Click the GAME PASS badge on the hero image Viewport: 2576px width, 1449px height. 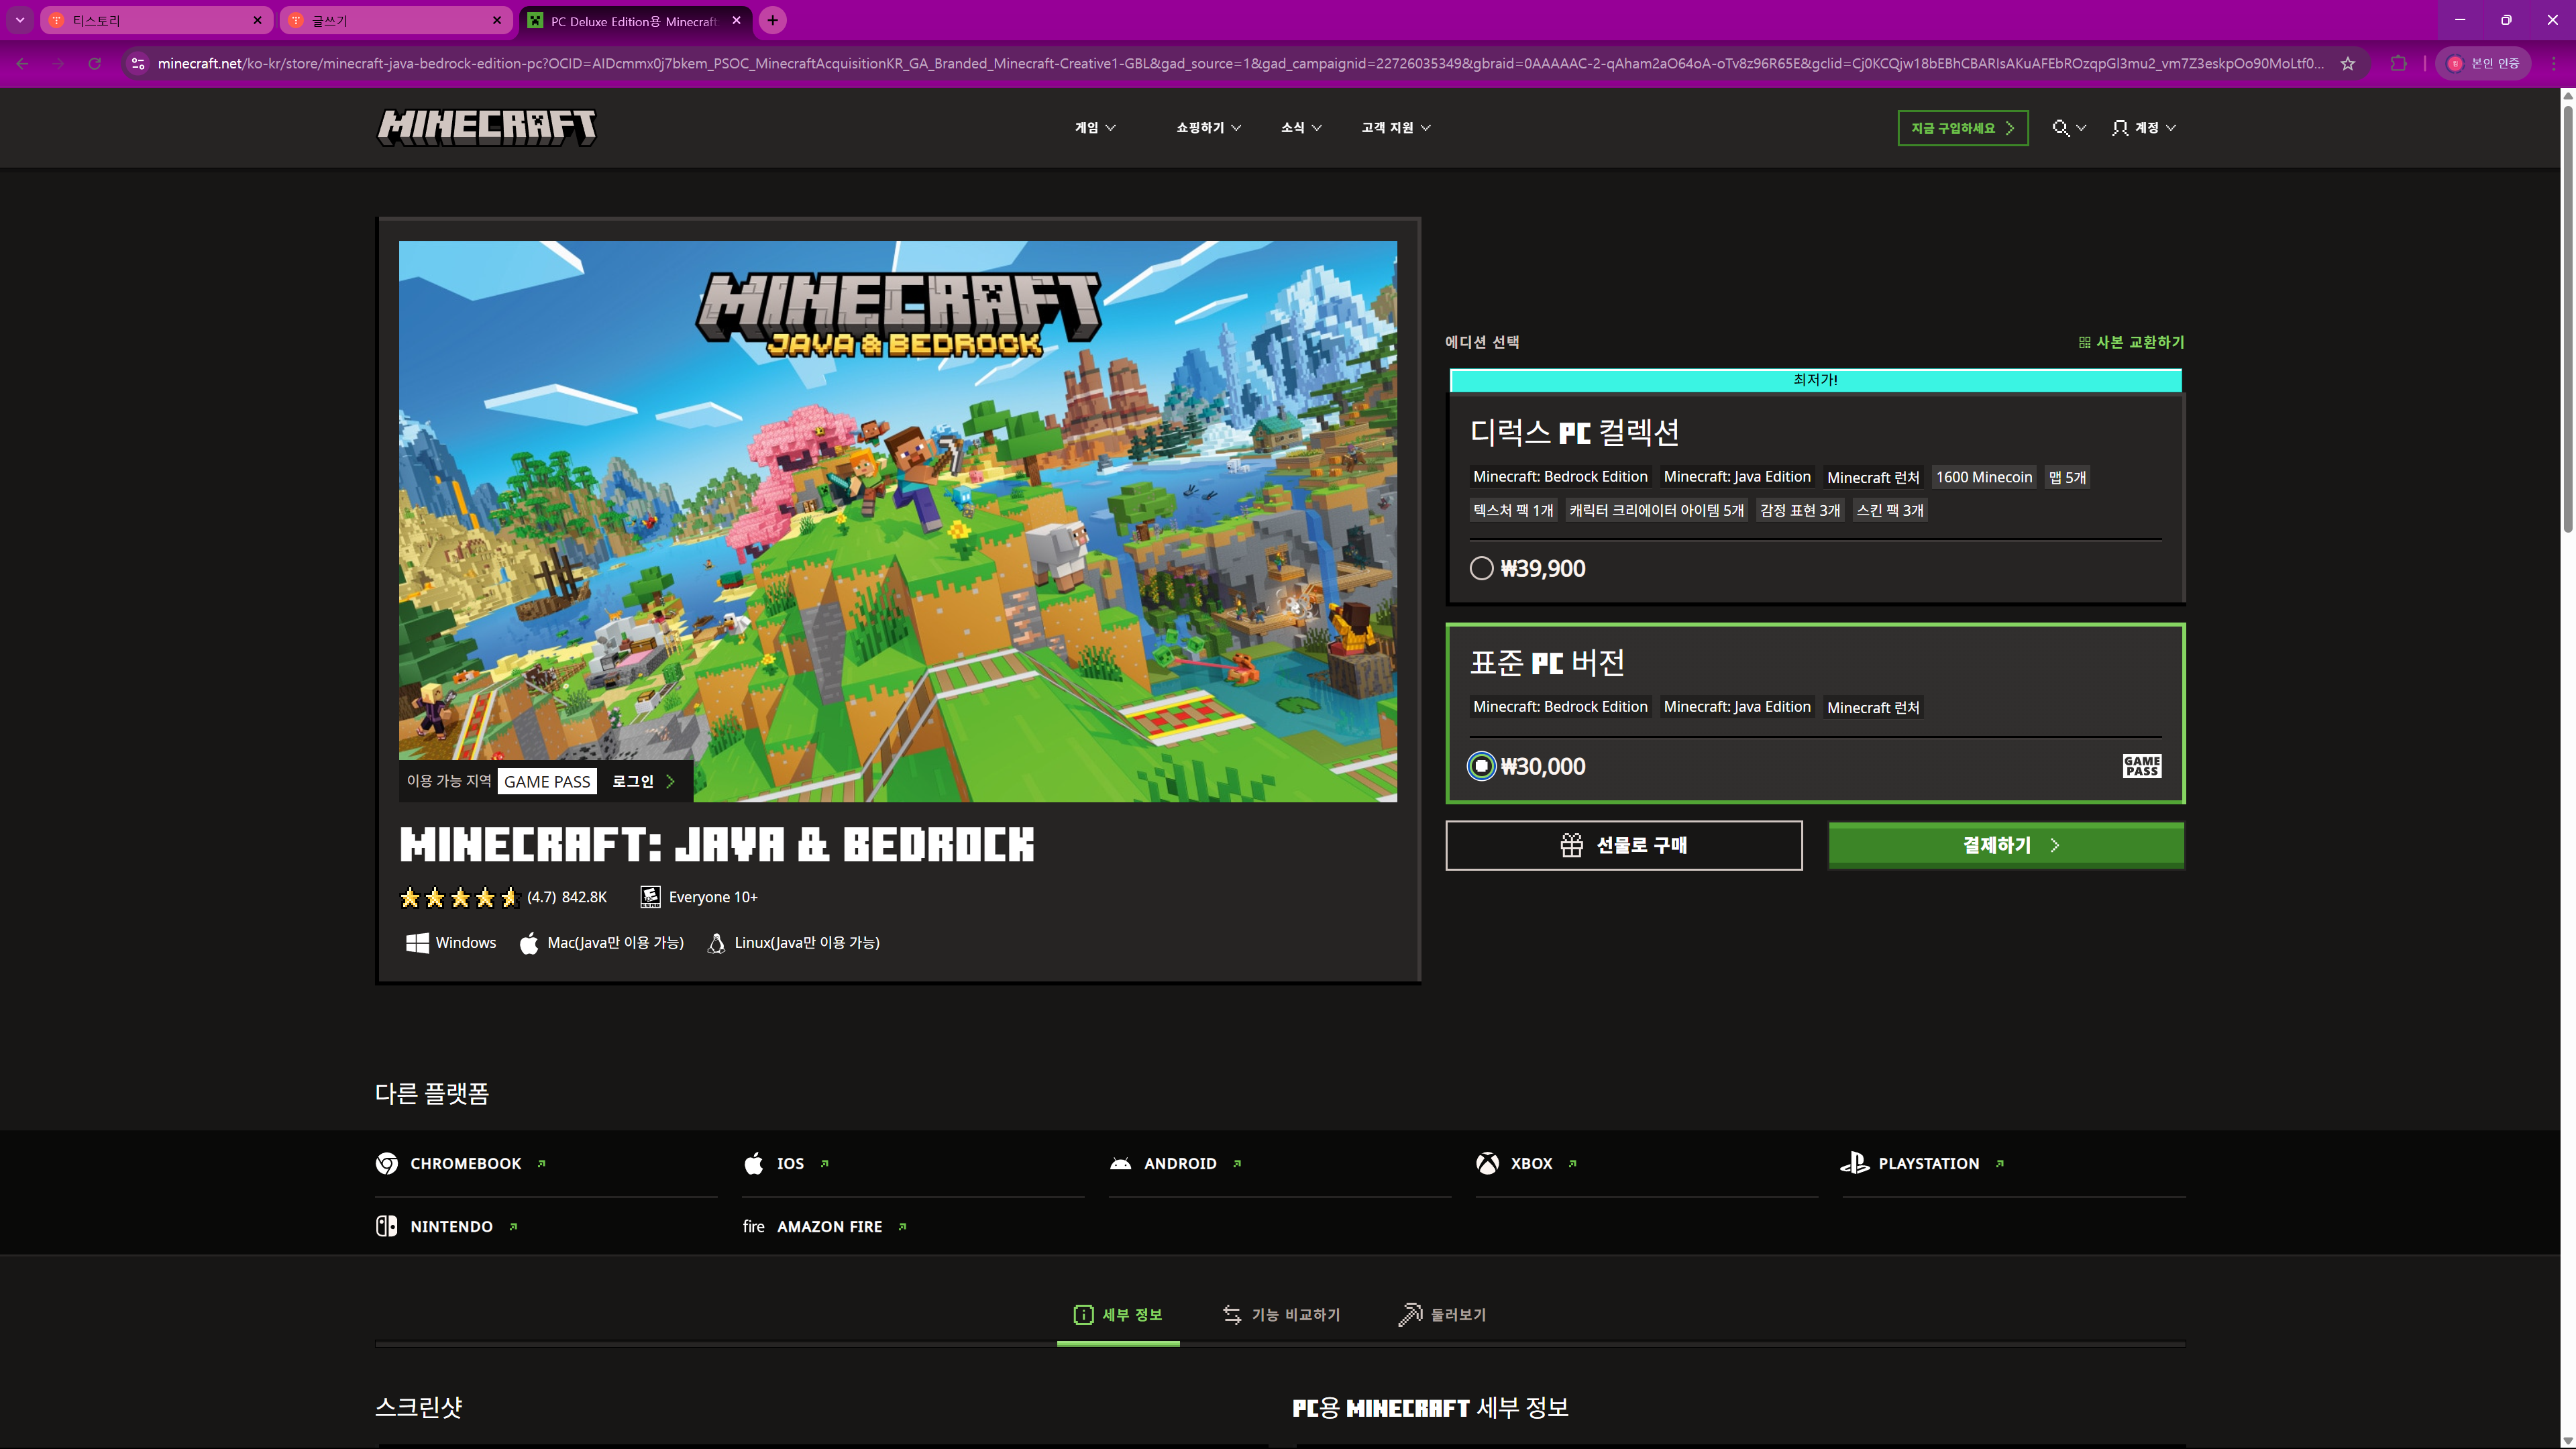[x=547, y=781]
